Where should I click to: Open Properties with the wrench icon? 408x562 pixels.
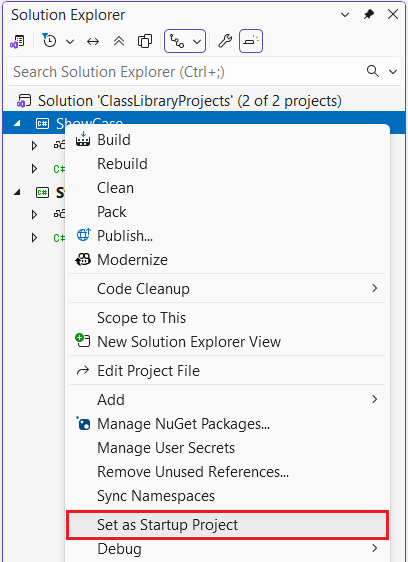point(226,41)
